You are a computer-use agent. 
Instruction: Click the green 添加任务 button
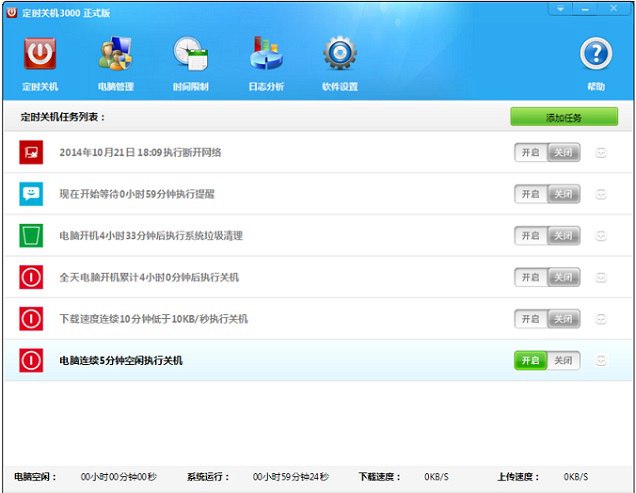[x=563, y=117]
